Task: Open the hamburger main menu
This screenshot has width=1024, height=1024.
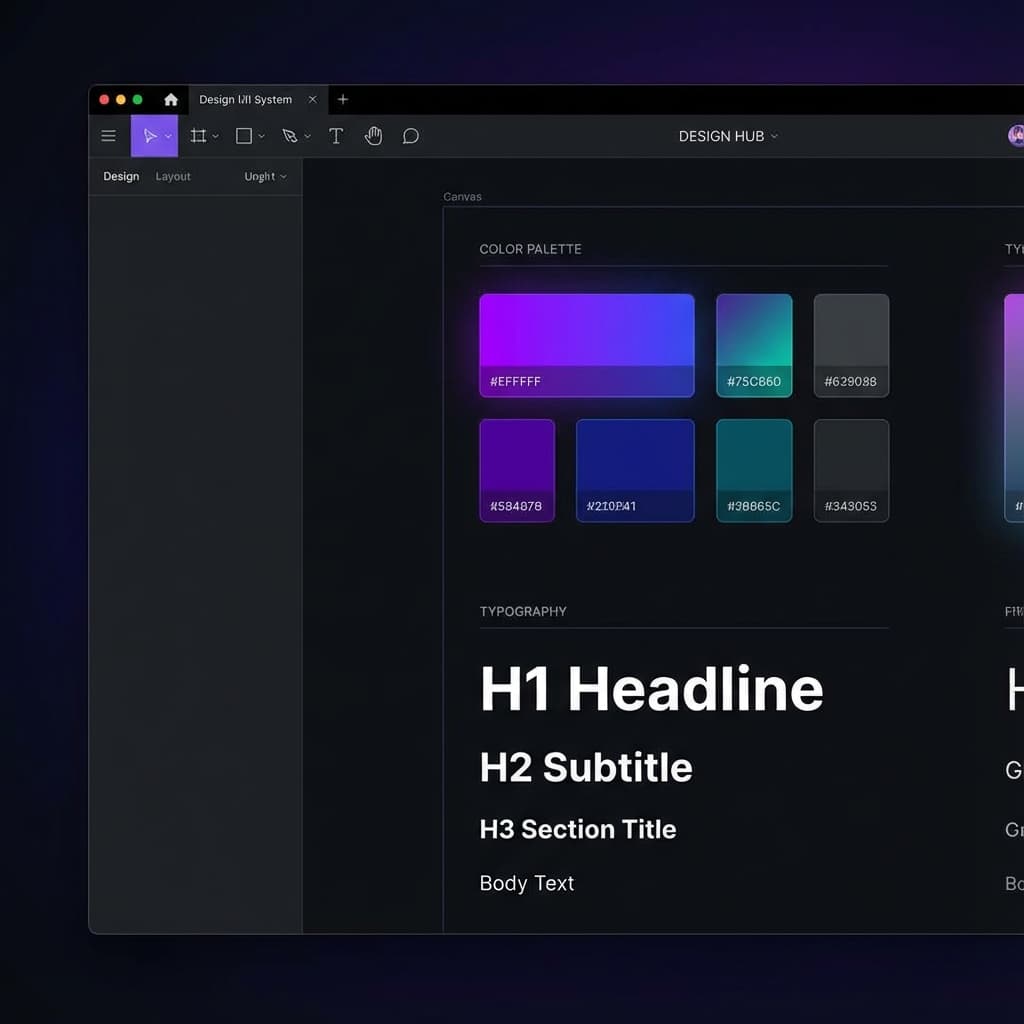Action: tap(109, 136)
